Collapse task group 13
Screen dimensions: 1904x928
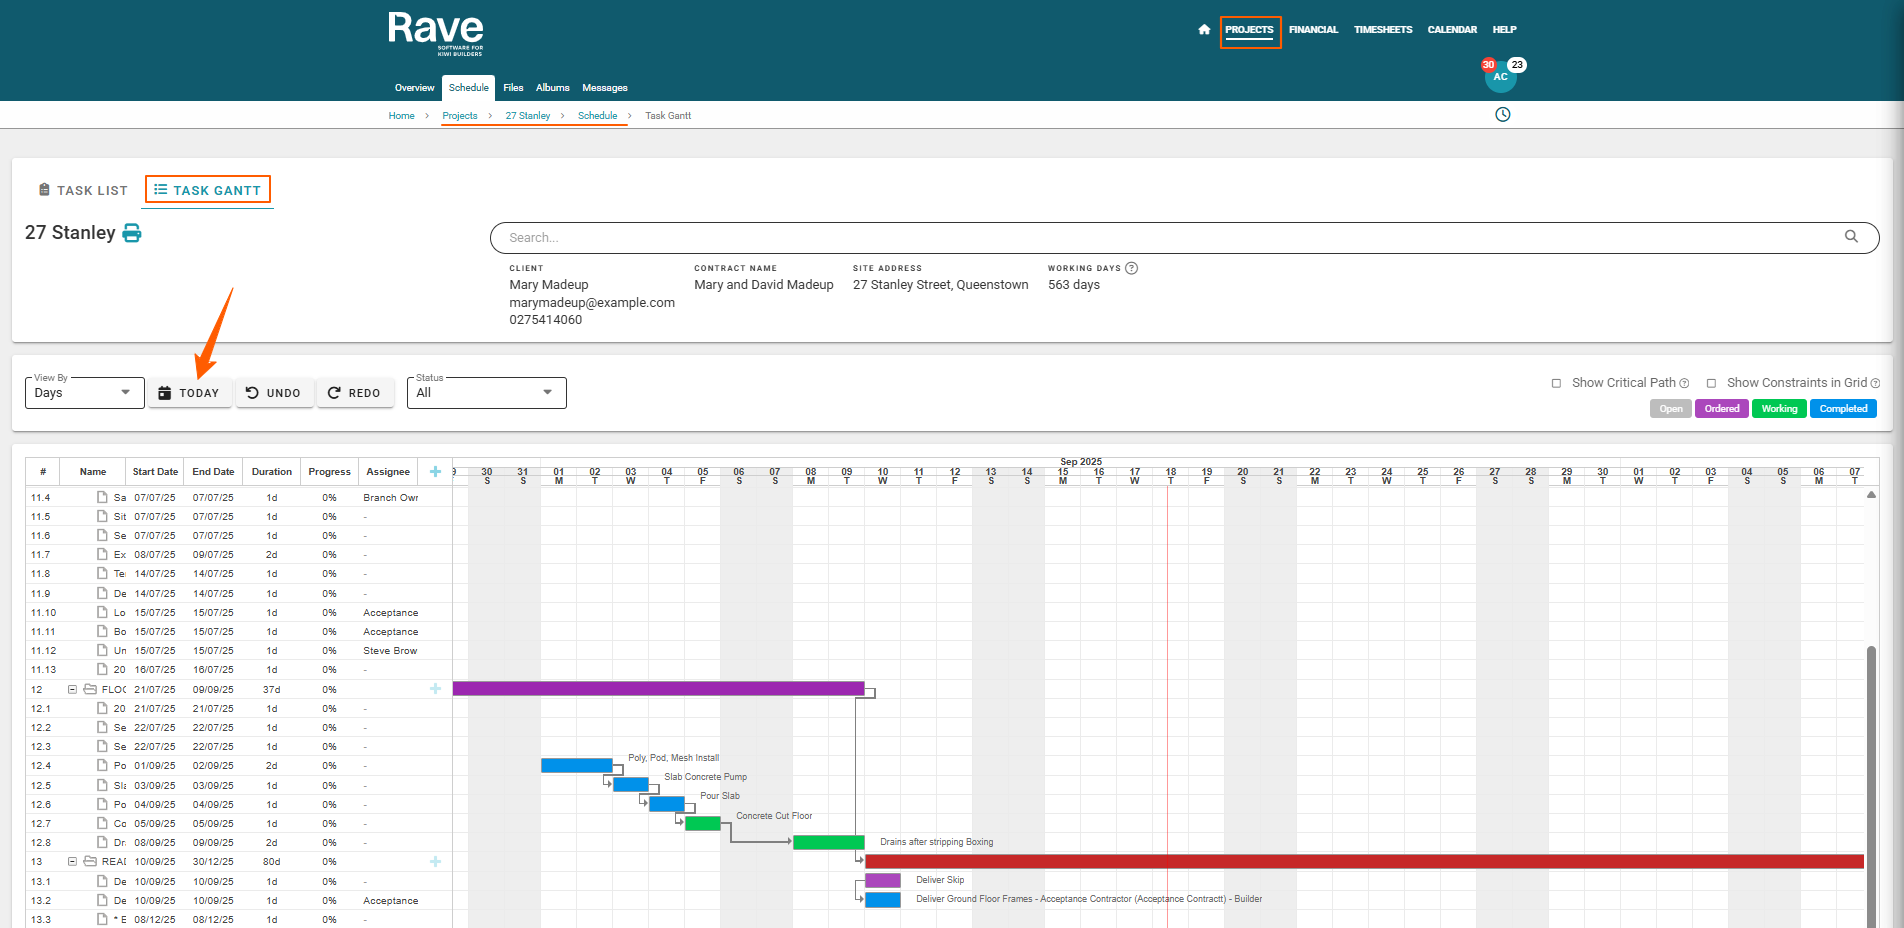tap(72, 862)
